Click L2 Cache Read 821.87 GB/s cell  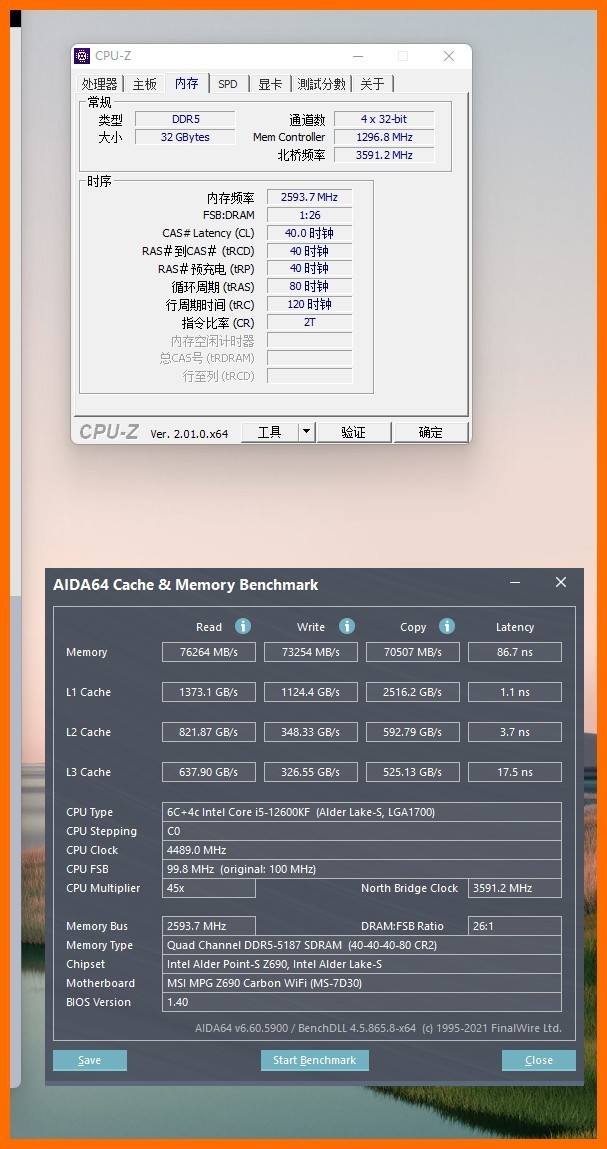pyautogui.click(x=209, y=731)
